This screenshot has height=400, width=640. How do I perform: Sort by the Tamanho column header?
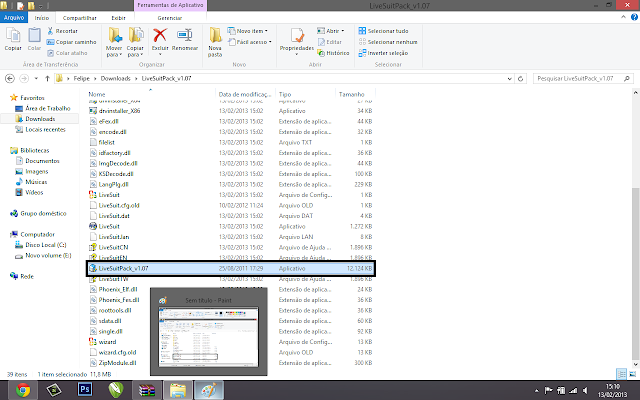tap(351, 94)
